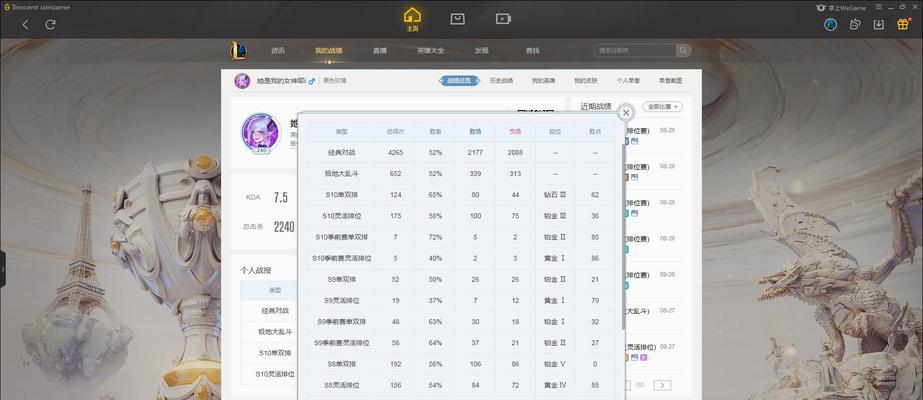This screenshot has height=400, width=923.
Task: Open the friends chat icon
Action: [855, 25]
